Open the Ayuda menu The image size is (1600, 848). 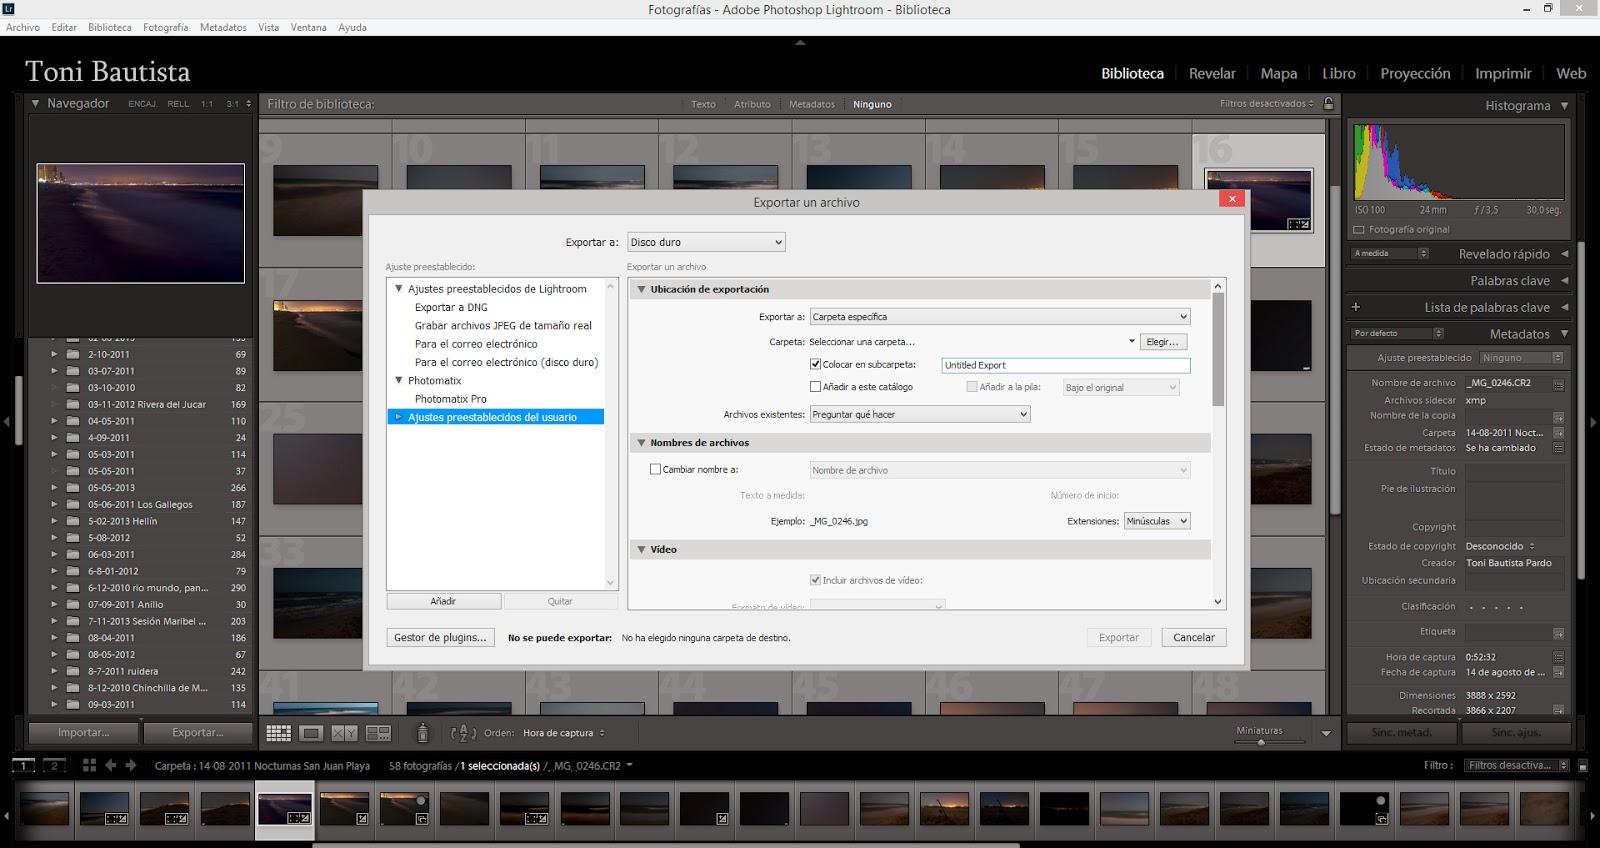click(x=352, y=27)
